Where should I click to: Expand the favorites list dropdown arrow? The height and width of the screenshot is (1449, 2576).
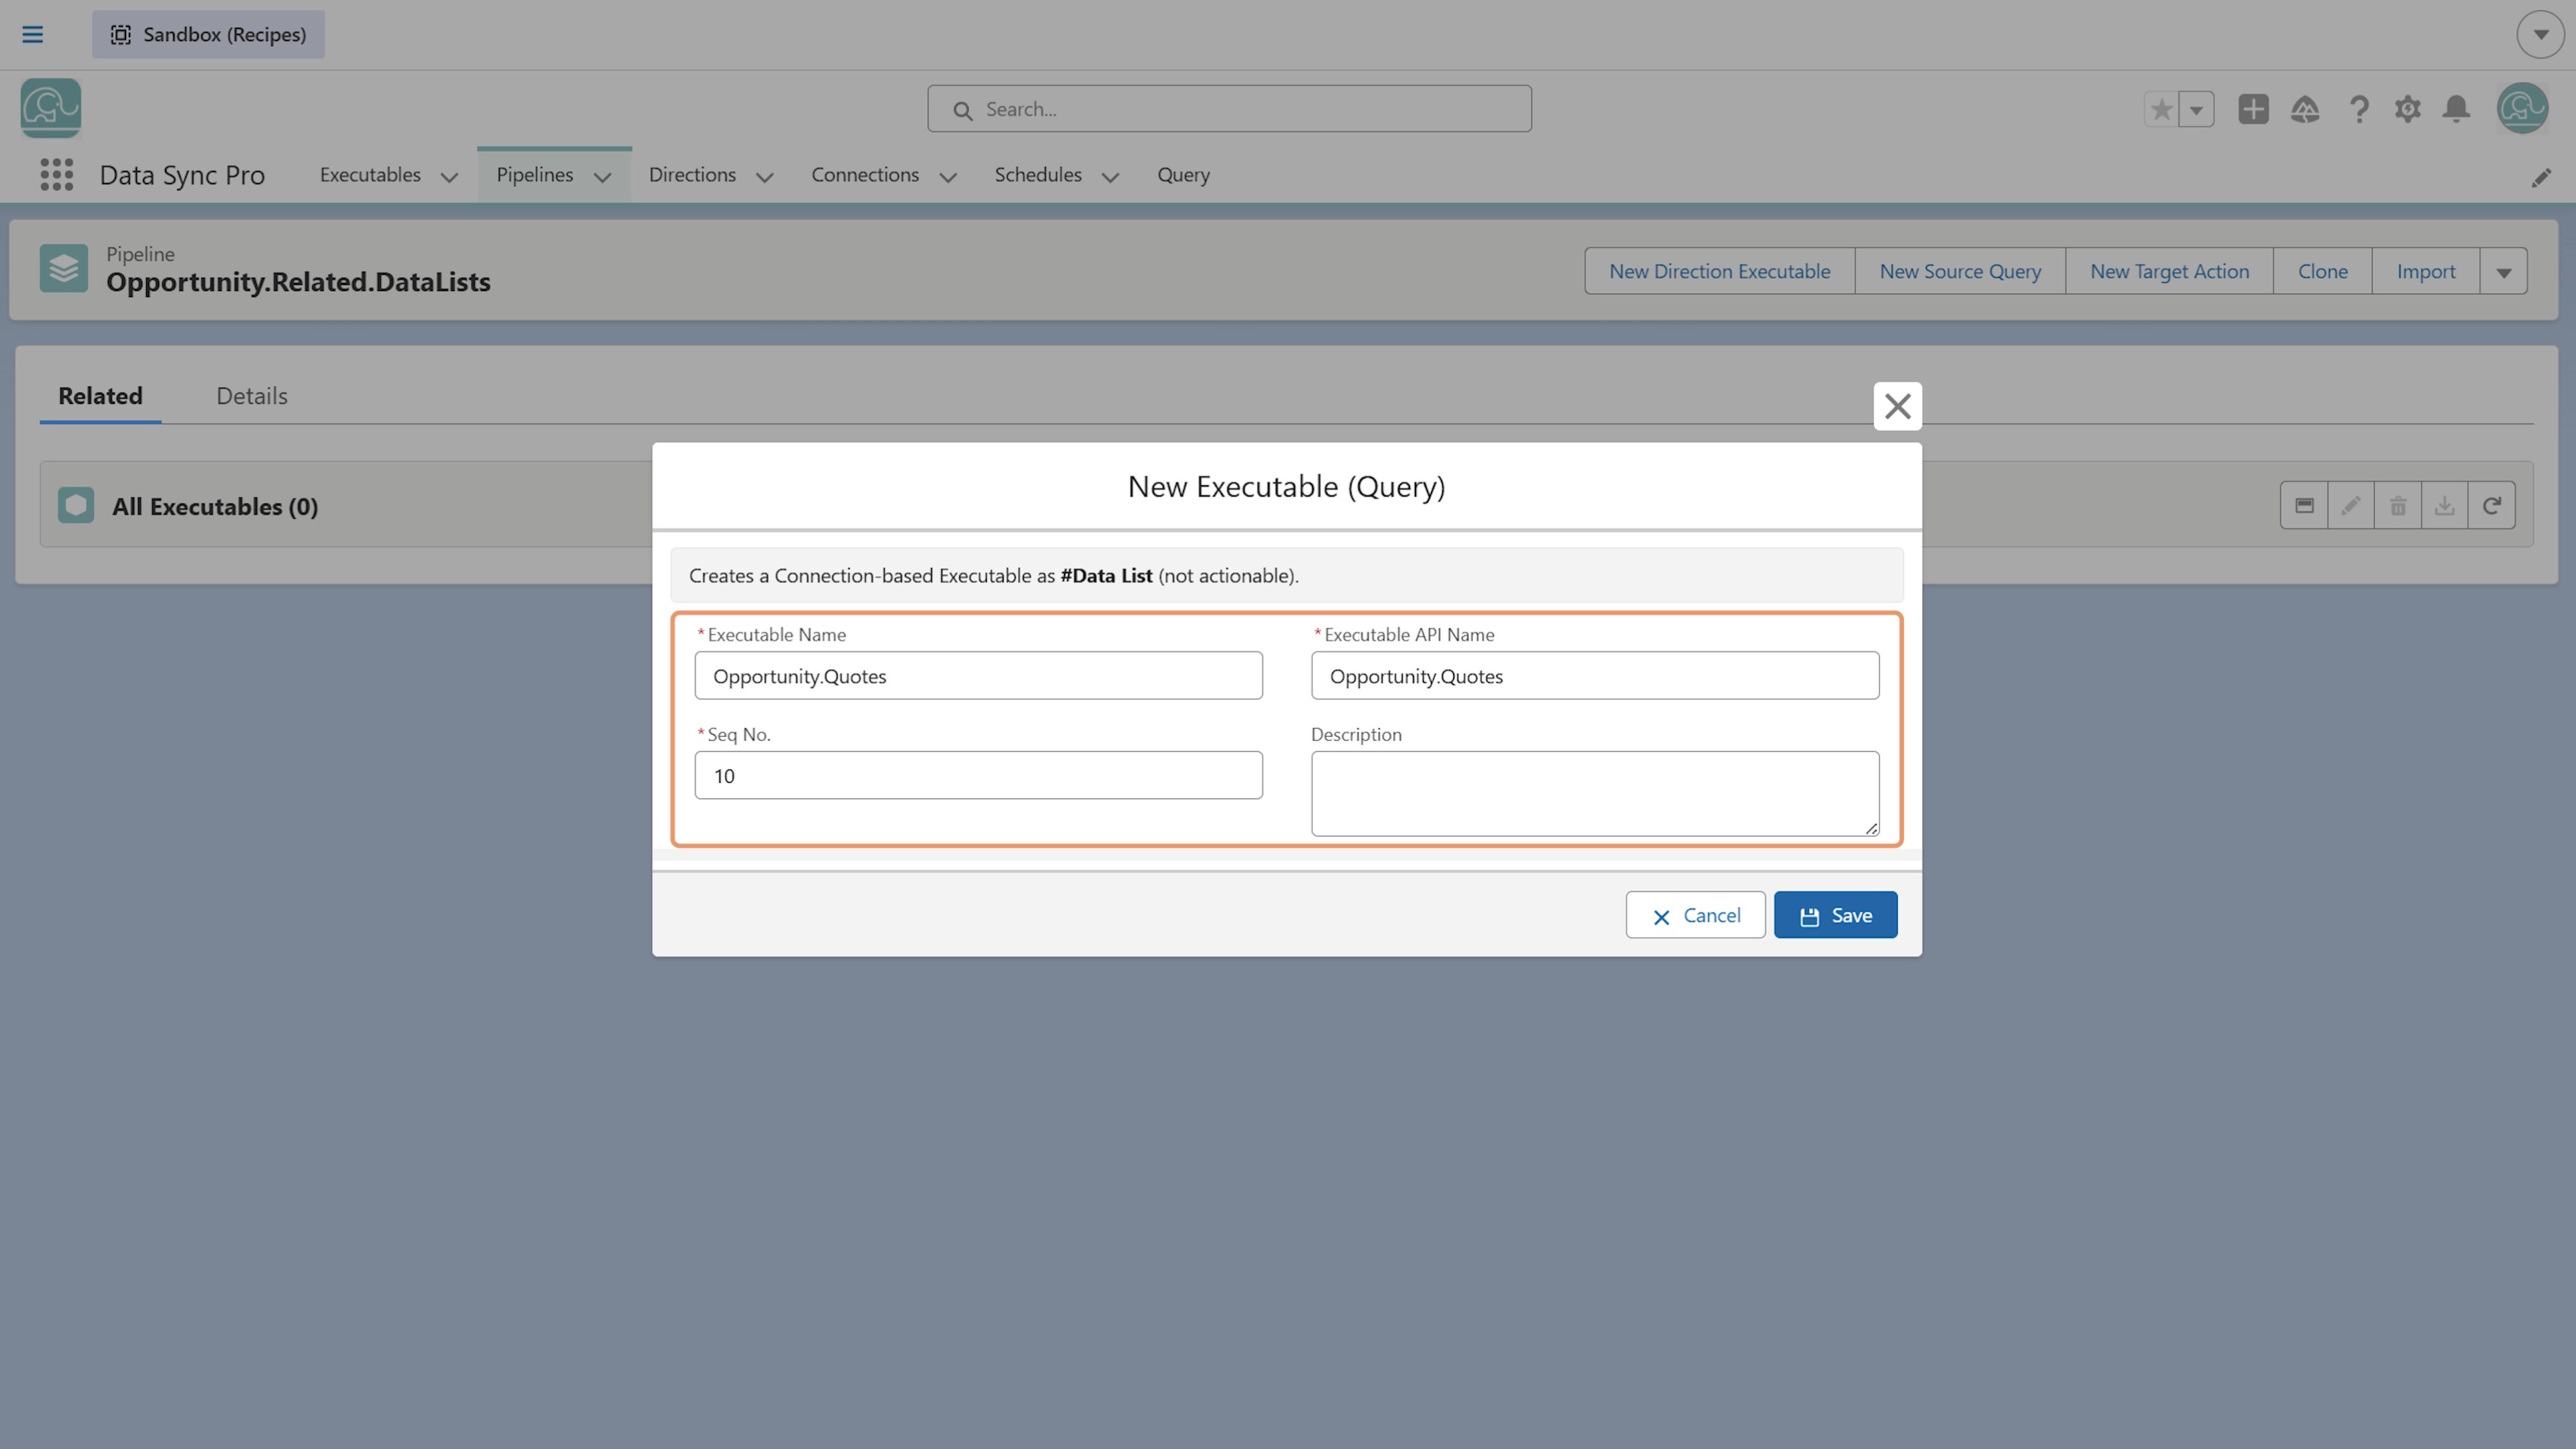(x=2197, y=109)
